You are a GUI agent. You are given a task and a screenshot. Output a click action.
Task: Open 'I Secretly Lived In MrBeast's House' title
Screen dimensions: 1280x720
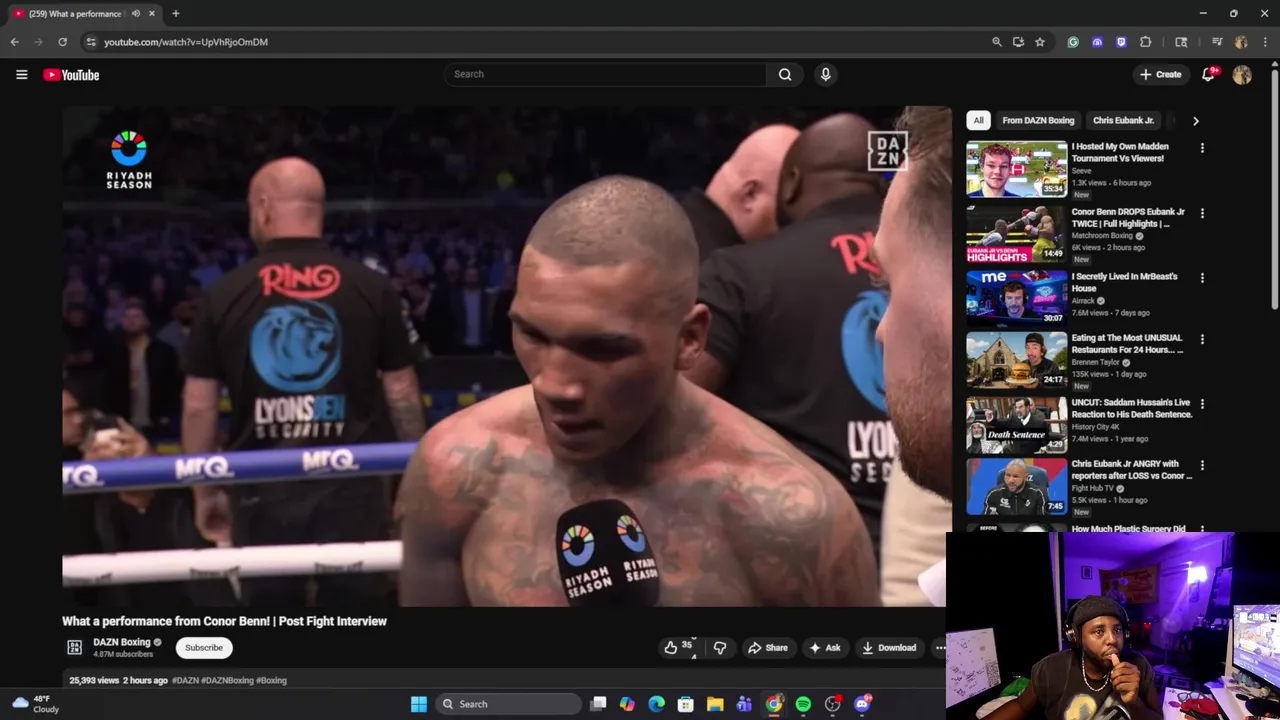click(1124, 282)
